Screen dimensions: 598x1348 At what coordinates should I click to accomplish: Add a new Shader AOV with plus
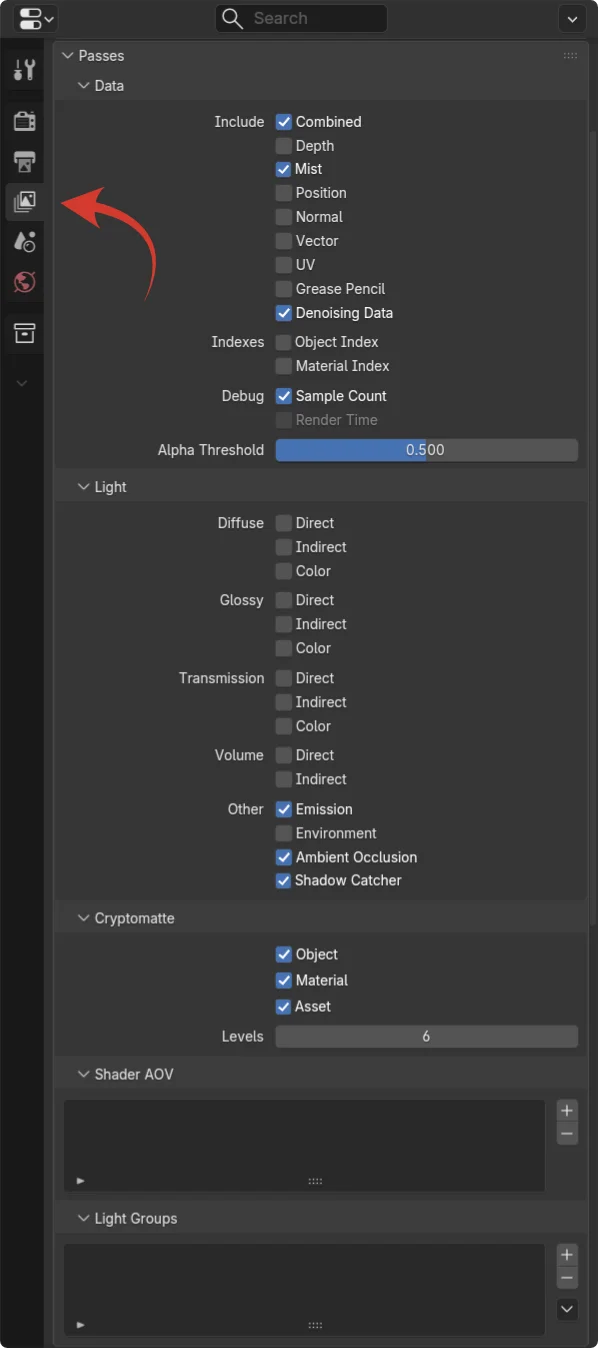coord(567,1111)
